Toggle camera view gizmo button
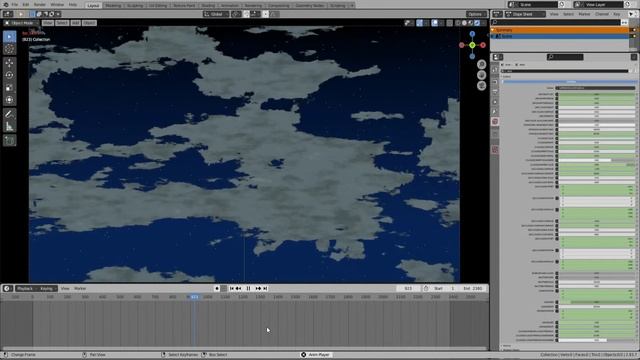 (x=482, y=86)
